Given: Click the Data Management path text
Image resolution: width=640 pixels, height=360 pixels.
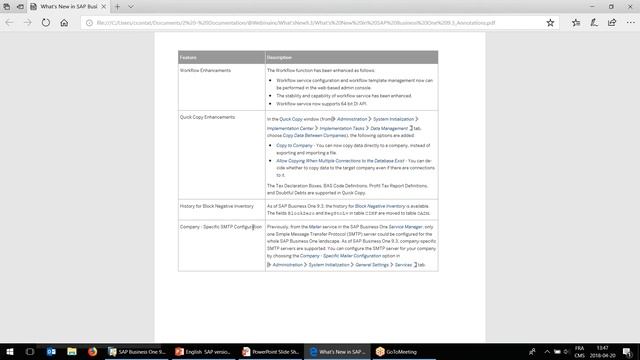Looking at the screenshot, I should [389, 129].
